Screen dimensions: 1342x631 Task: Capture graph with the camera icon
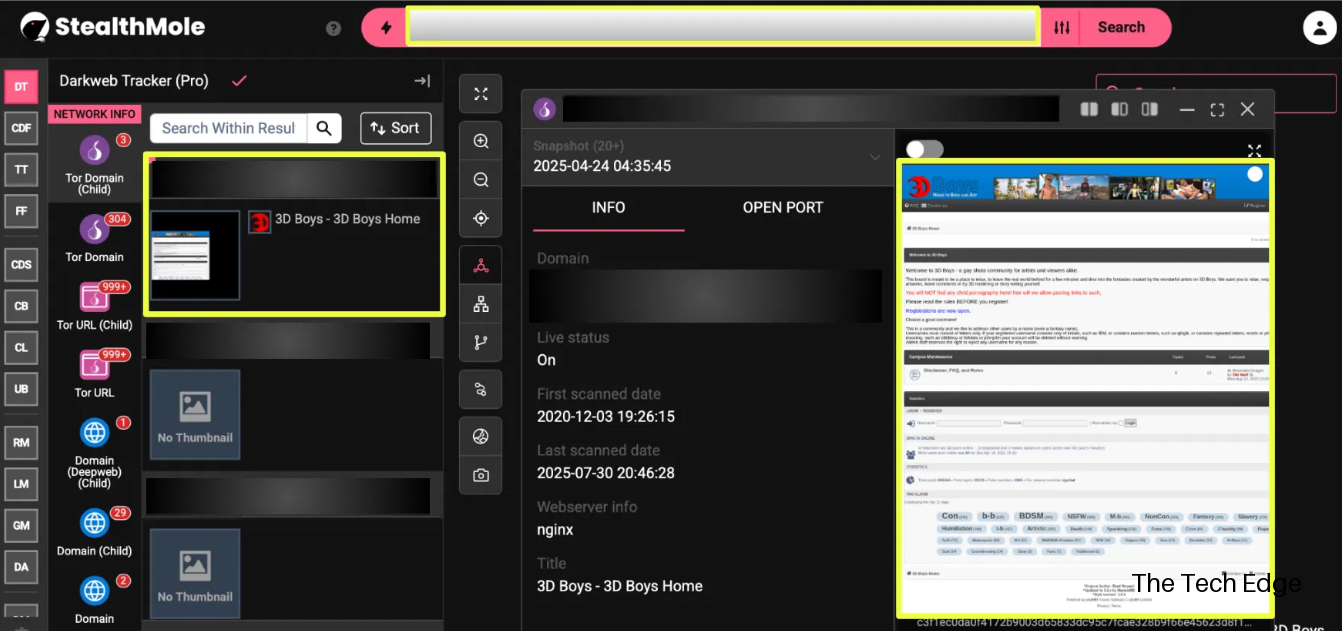click(481, 475)
